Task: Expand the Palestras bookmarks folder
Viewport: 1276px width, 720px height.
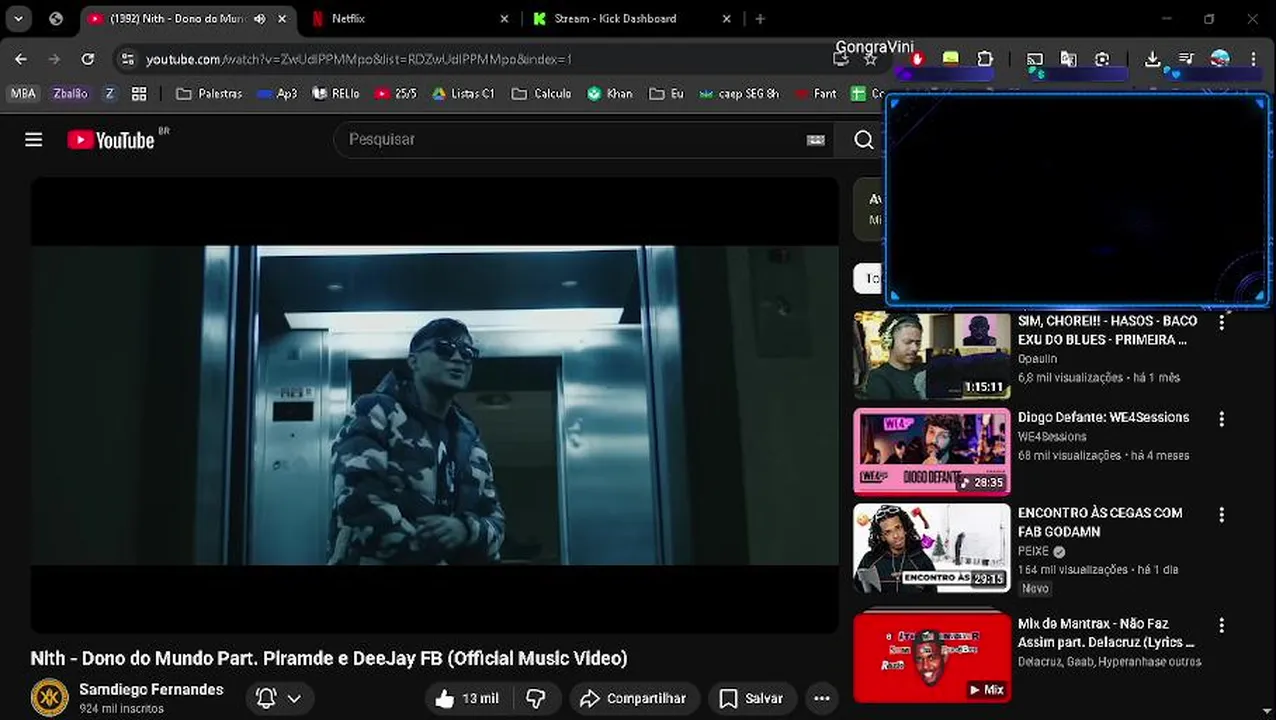Action: point(209,93)
